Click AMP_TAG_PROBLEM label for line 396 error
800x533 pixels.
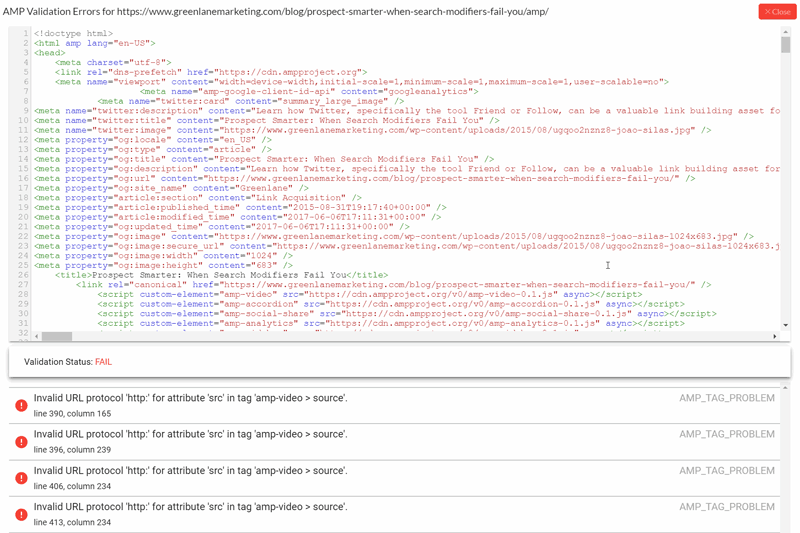tap(727, 434)
